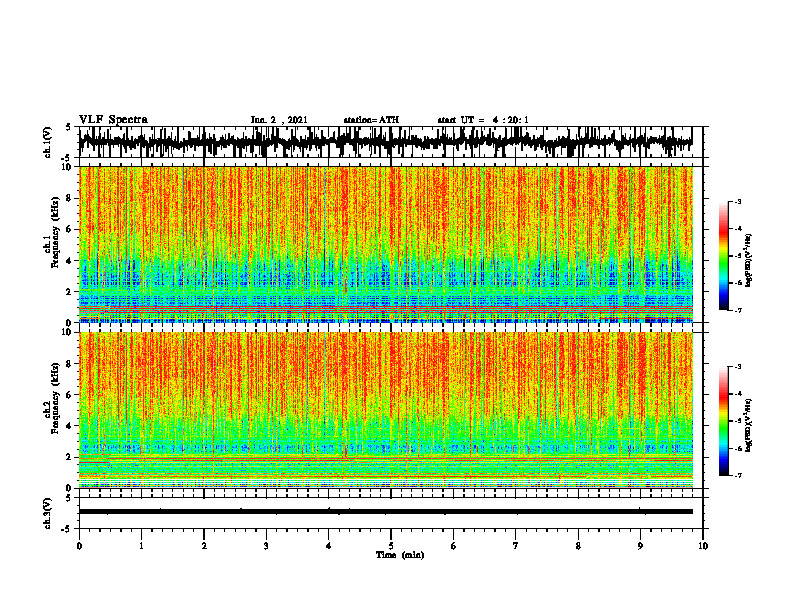The image size is (792, 612).
Task: Click the "-3" label on ch.2 color bar
Action: (738, 367)
